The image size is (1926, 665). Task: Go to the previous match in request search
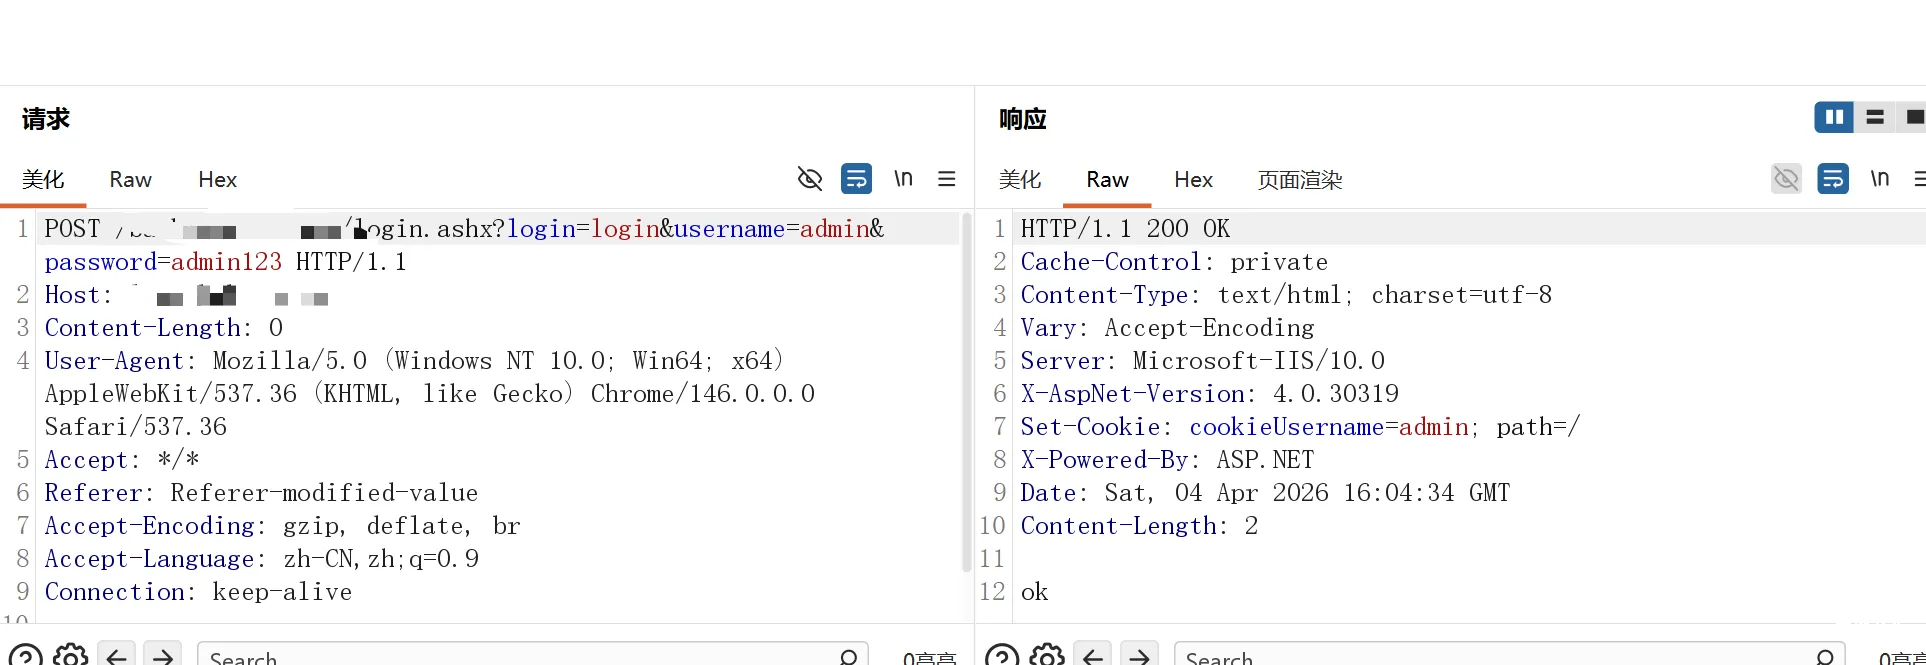(116, 656)
